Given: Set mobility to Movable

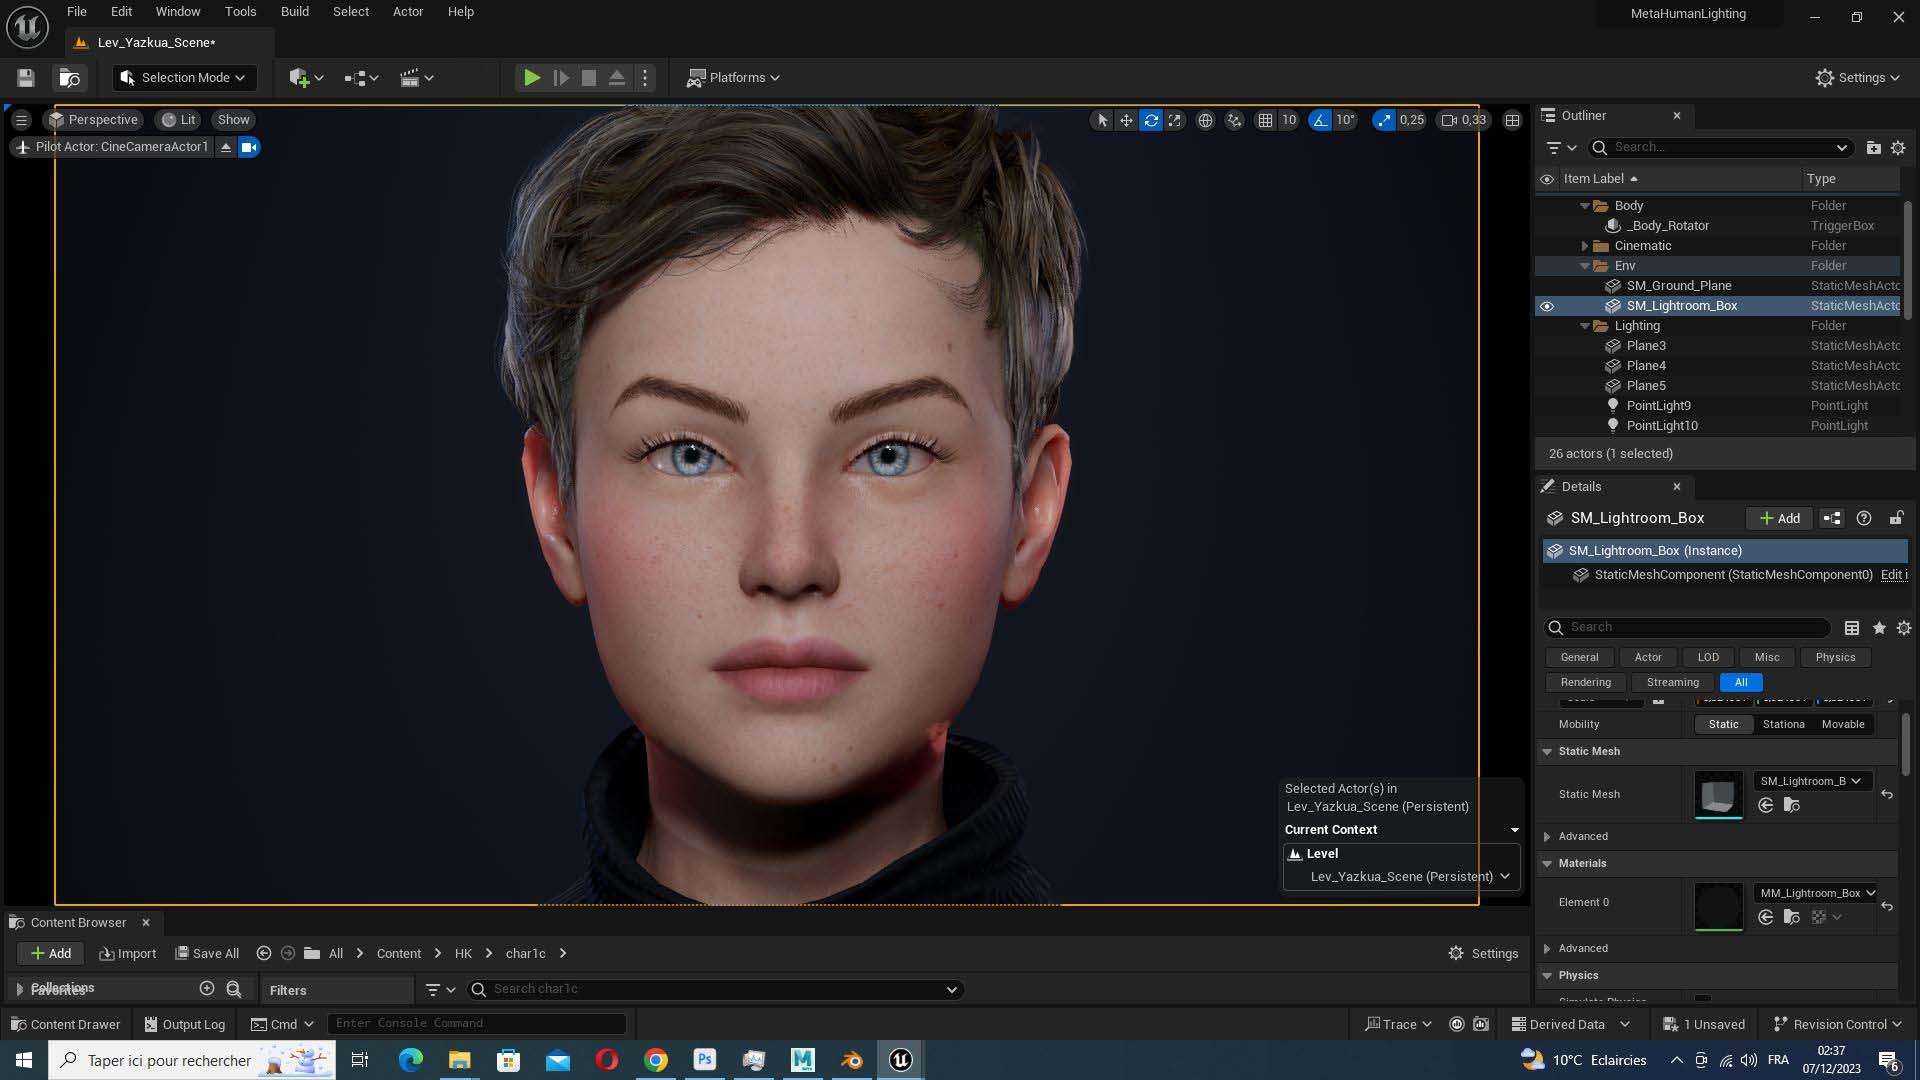Looking at the screenshot, I should tap(1842, 724).
